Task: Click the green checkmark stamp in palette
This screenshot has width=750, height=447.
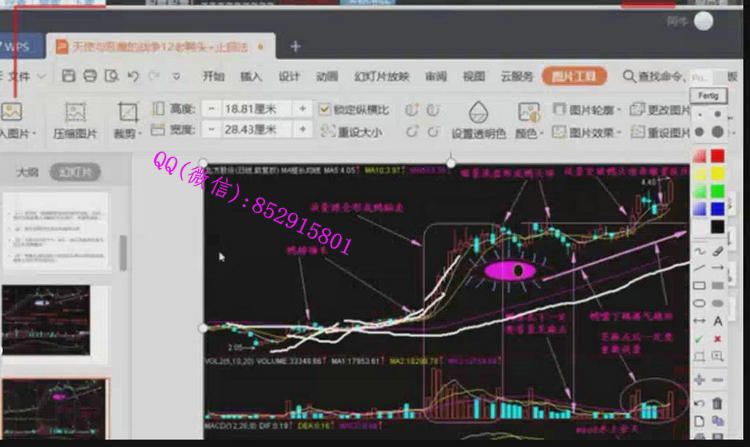Action: point(700,338)
